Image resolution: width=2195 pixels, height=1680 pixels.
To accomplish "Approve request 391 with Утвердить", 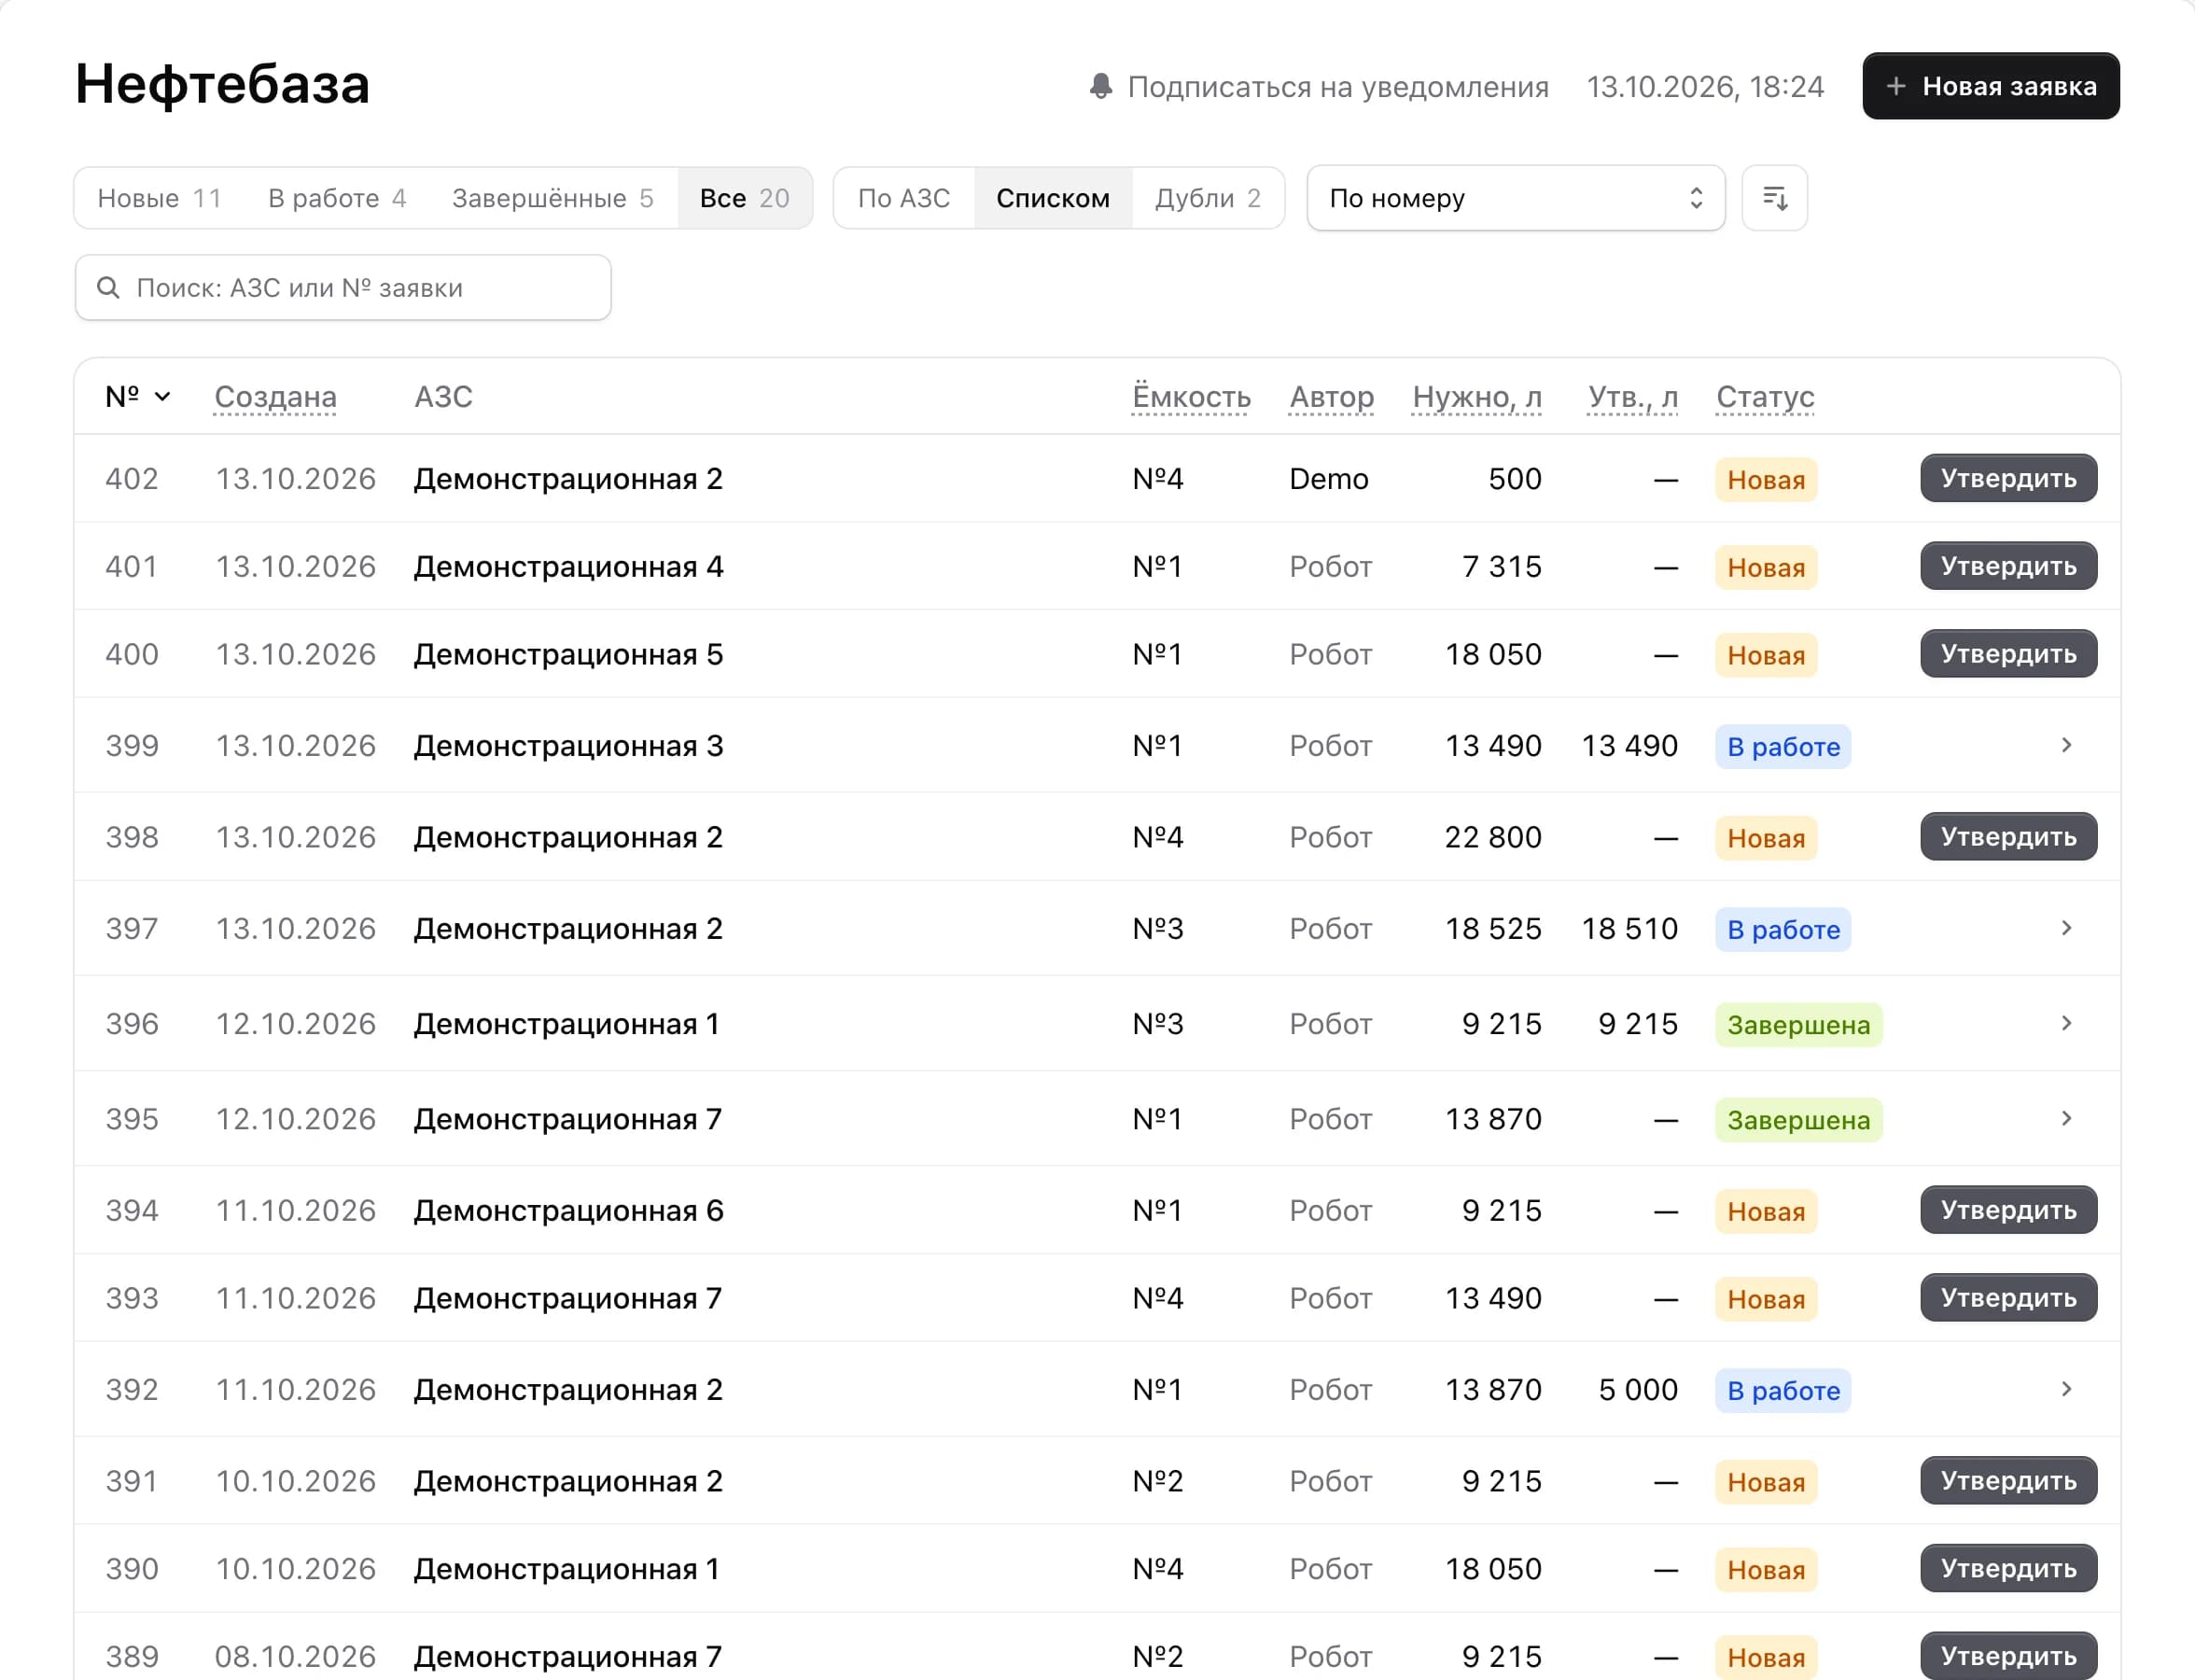I will point(2008,1481).
